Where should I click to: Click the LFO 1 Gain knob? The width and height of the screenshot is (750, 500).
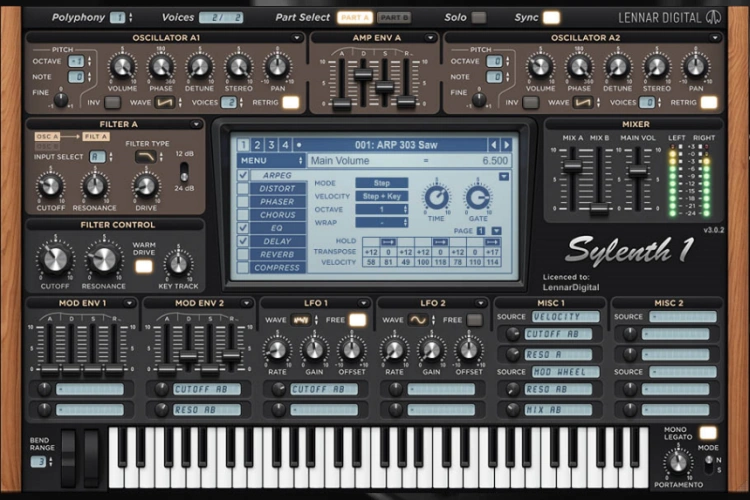tap(314, 350)
